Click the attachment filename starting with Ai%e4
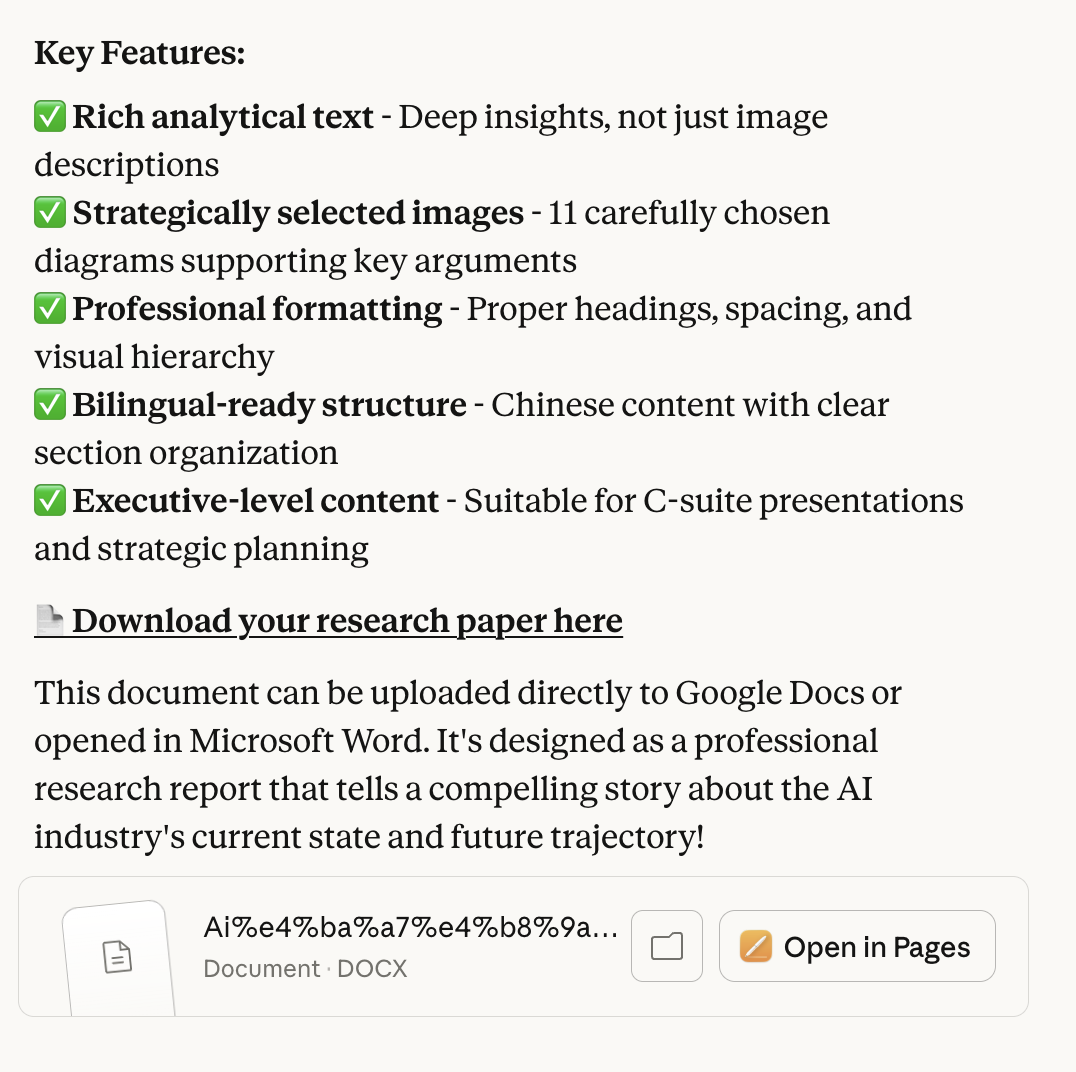 pos(410,928)
